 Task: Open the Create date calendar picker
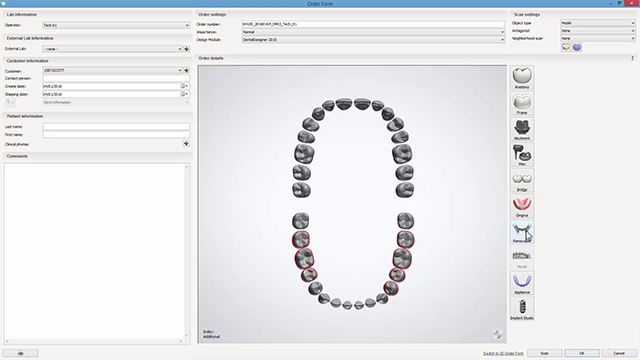click(184, 86)
